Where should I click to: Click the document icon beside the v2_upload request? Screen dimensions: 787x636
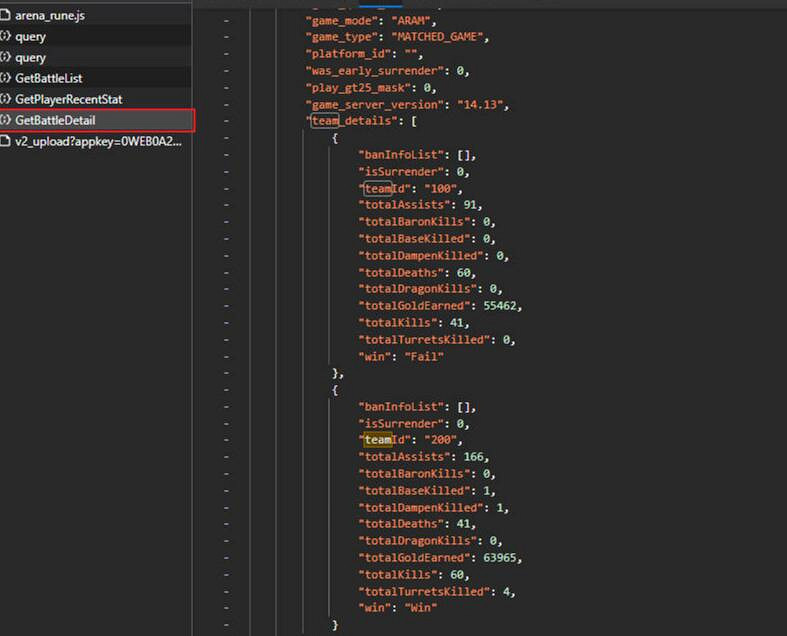pos(7,142)
